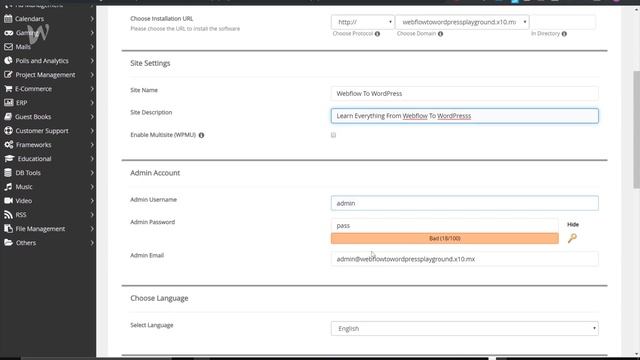Click the Polls and Analytics pie icon
Screen dimensions: 640x360
[8, 60]
